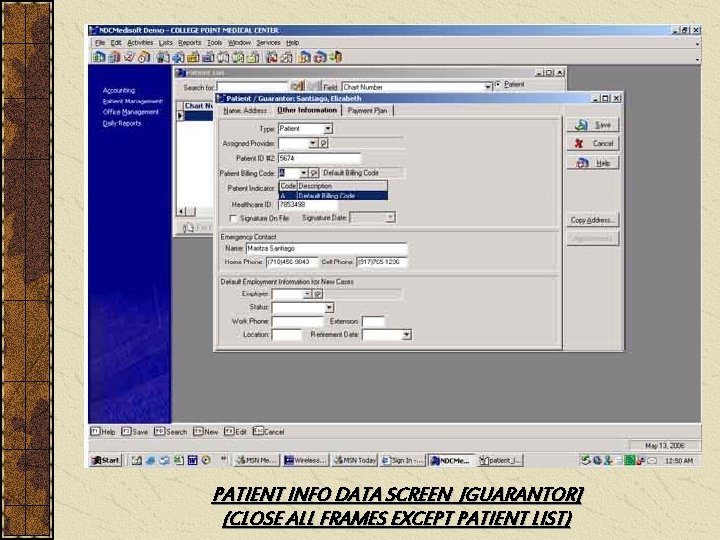The width and height of the screenshot is (720, 540).
Task: Select Patient radio button in Patient List
Action: (498, 84)
